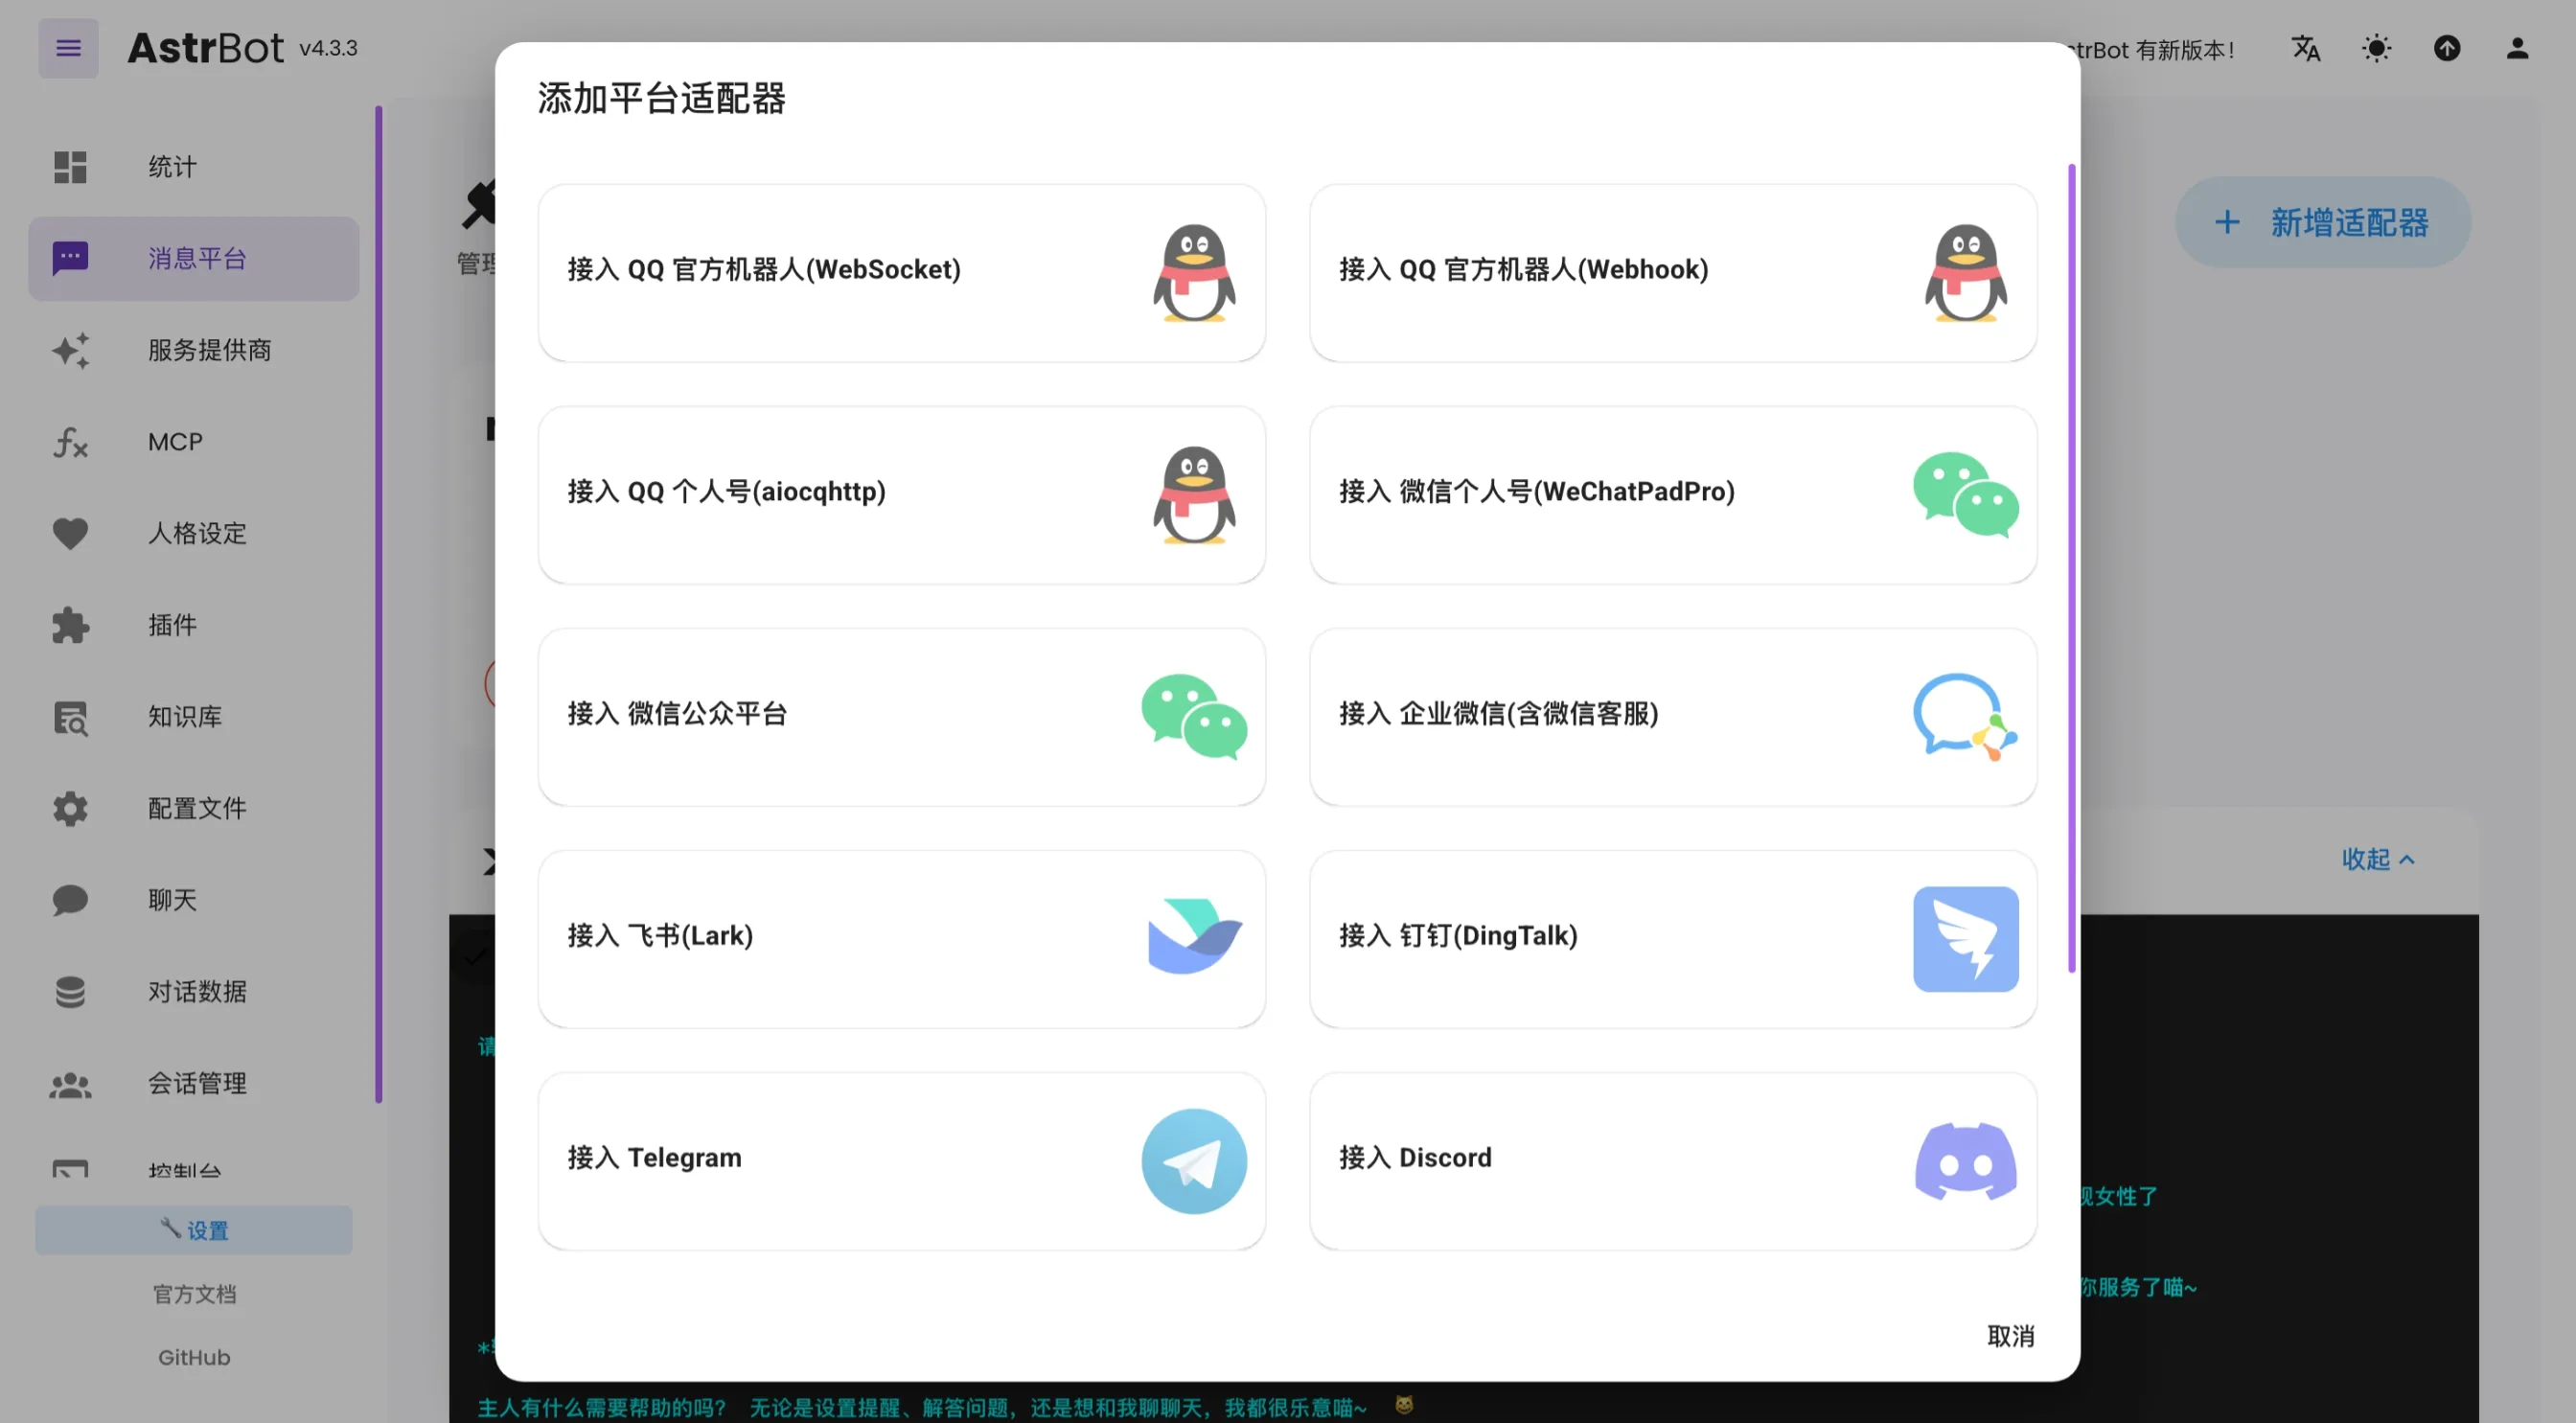Click the QQ penguin icon for aiocqhttp
Screen dimensions: 2576x1423
[x=1194, y=494]
